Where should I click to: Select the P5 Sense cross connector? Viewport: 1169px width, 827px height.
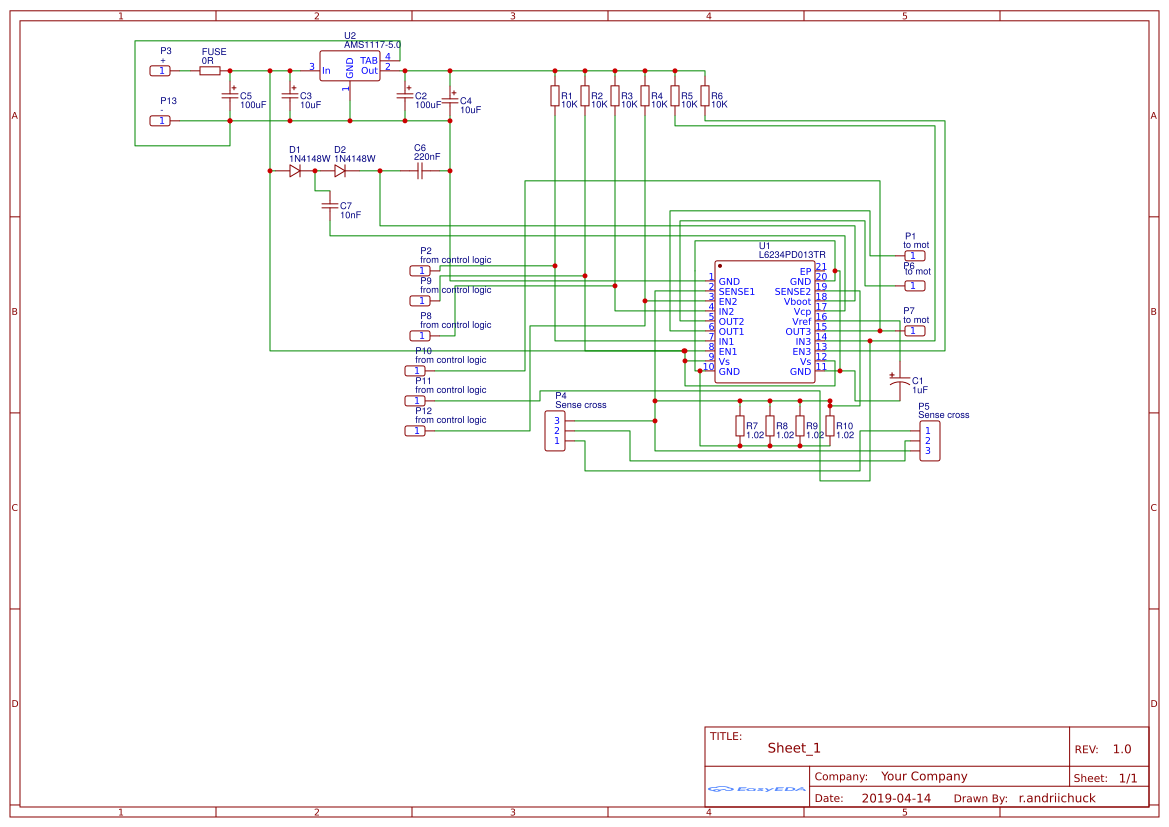pyautogui.click(x=930, y=441)
